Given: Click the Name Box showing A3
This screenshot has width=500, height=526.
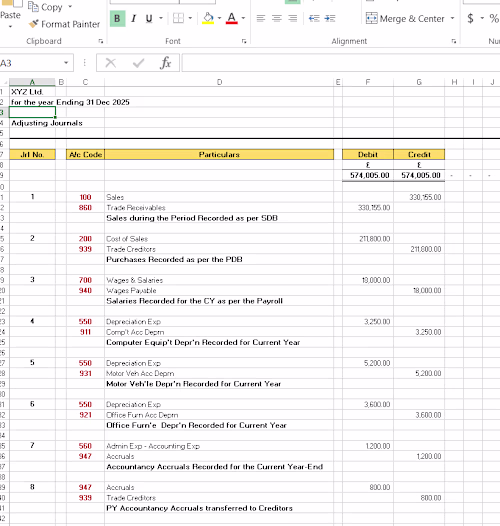Looking at the screenshot, I should point(31,63).
